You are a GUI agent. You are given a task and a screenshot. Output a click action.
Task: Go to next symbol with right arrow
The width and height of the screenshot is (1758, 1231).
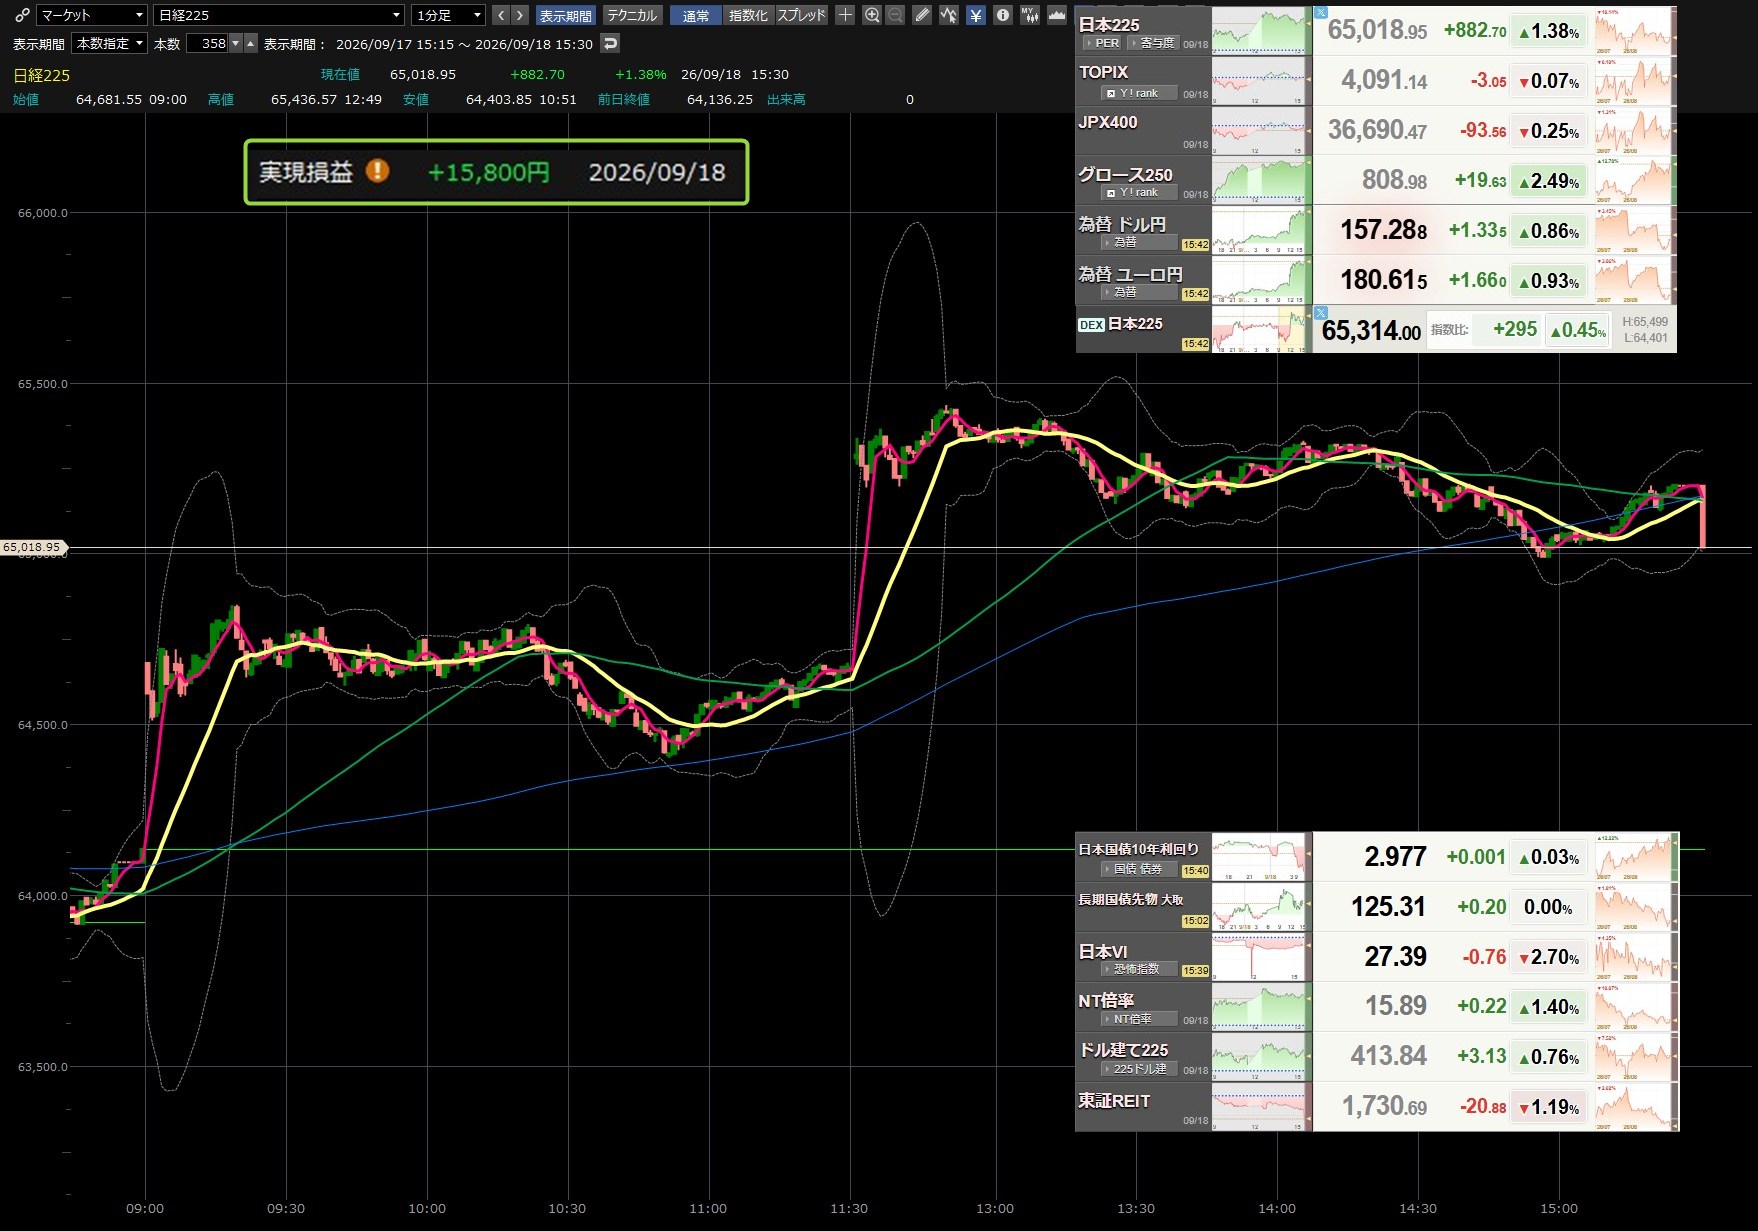click(x=520, y=15)
